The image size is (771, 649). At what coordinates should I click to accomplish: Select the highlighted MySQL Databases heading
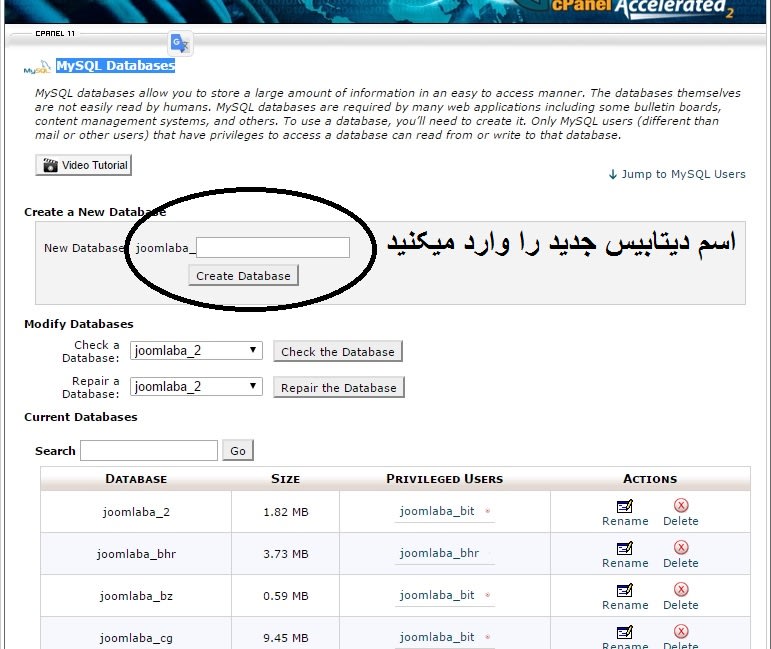click(x=115, y=65)
